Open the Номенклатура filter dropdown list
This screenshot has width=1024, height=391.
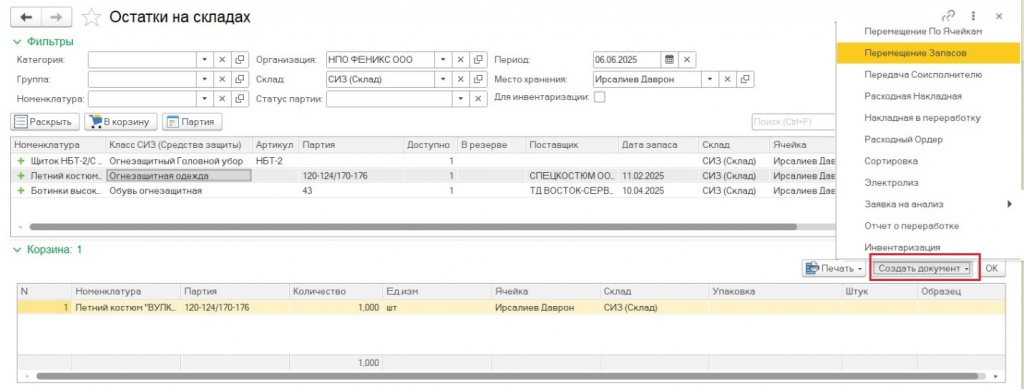pos(204,99)
